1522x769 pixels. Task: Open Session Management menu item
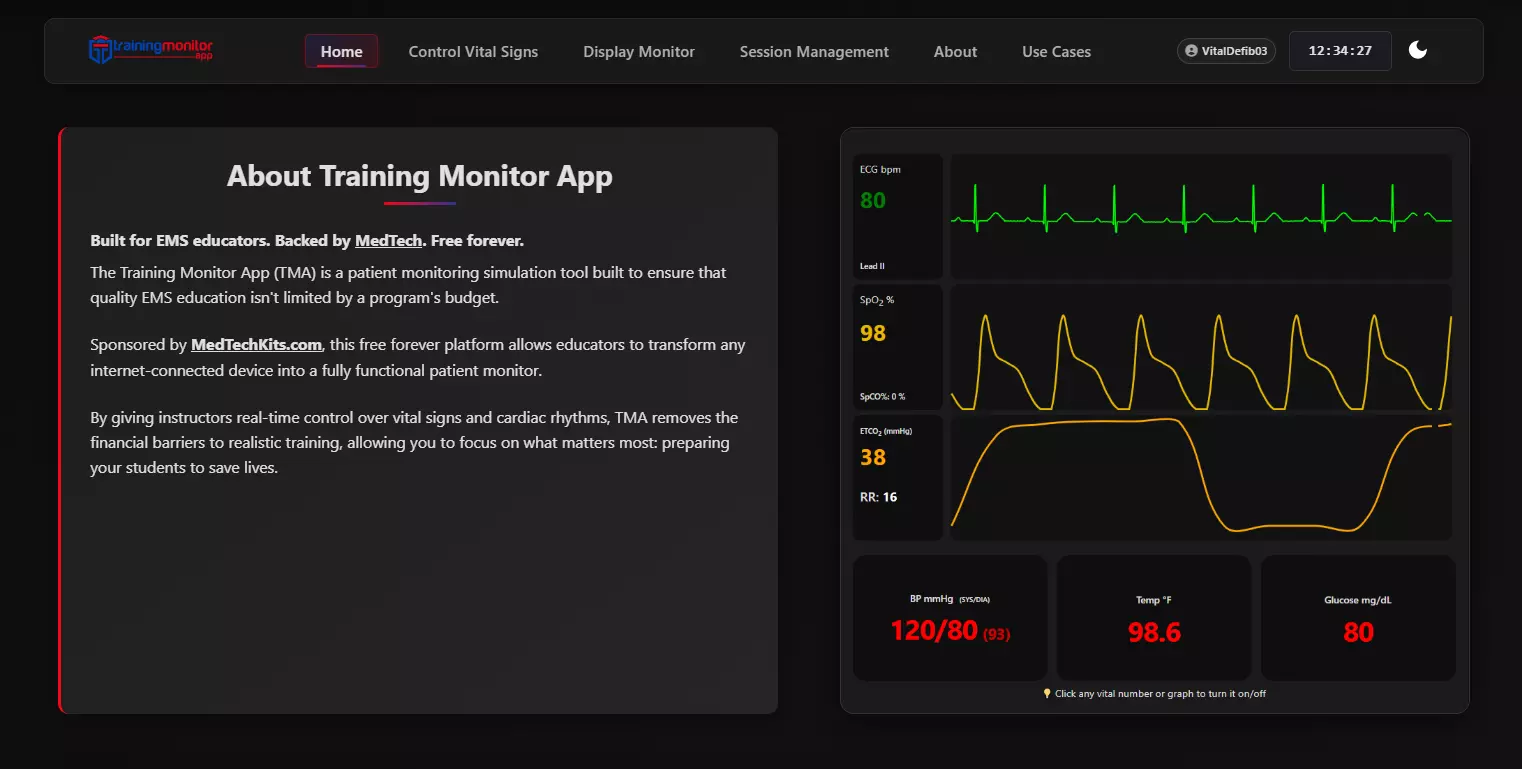pos(814,51)
